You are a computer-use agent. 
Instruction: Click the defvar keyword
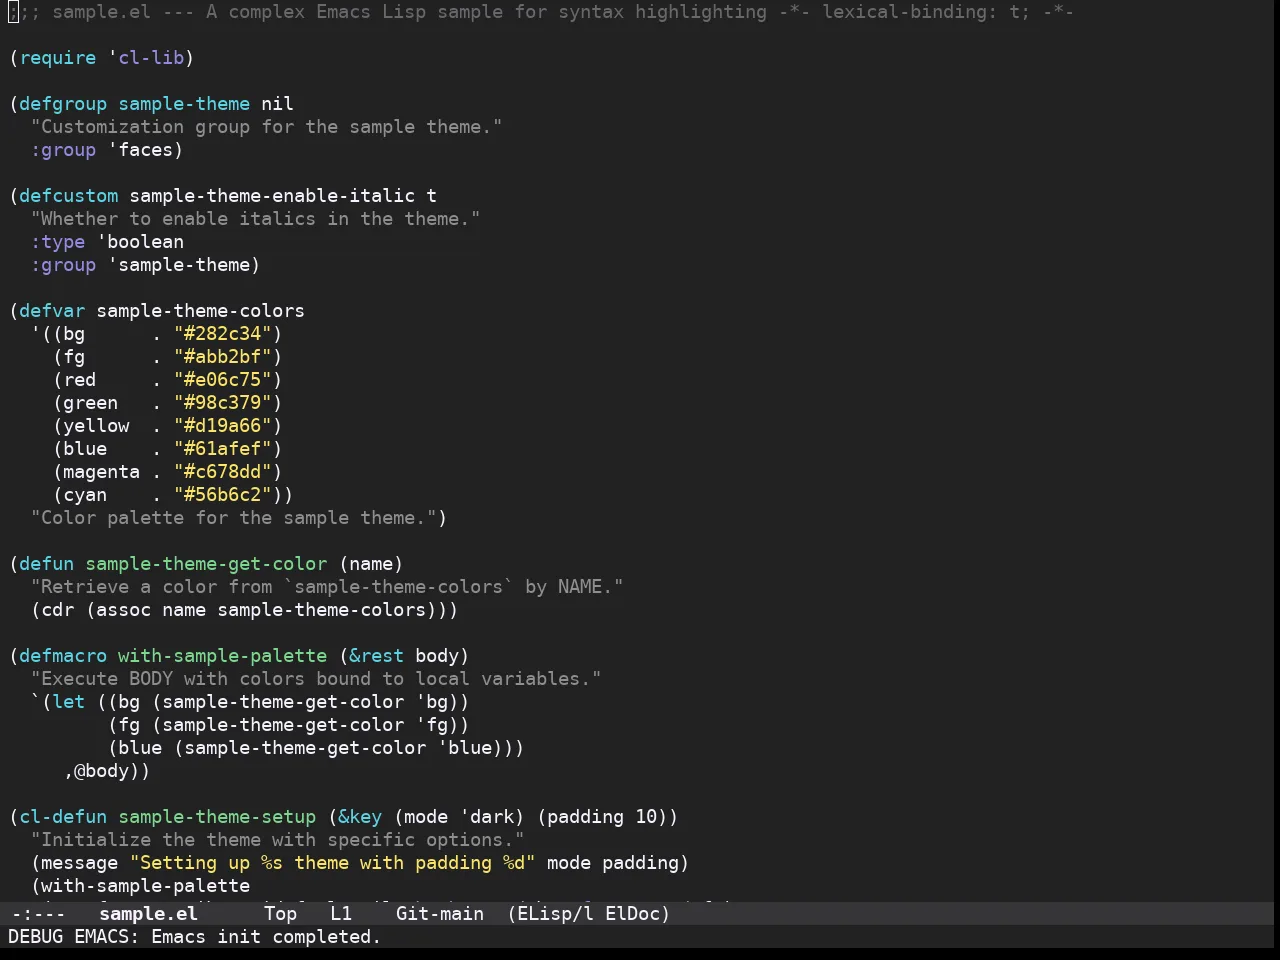(52, 311)
